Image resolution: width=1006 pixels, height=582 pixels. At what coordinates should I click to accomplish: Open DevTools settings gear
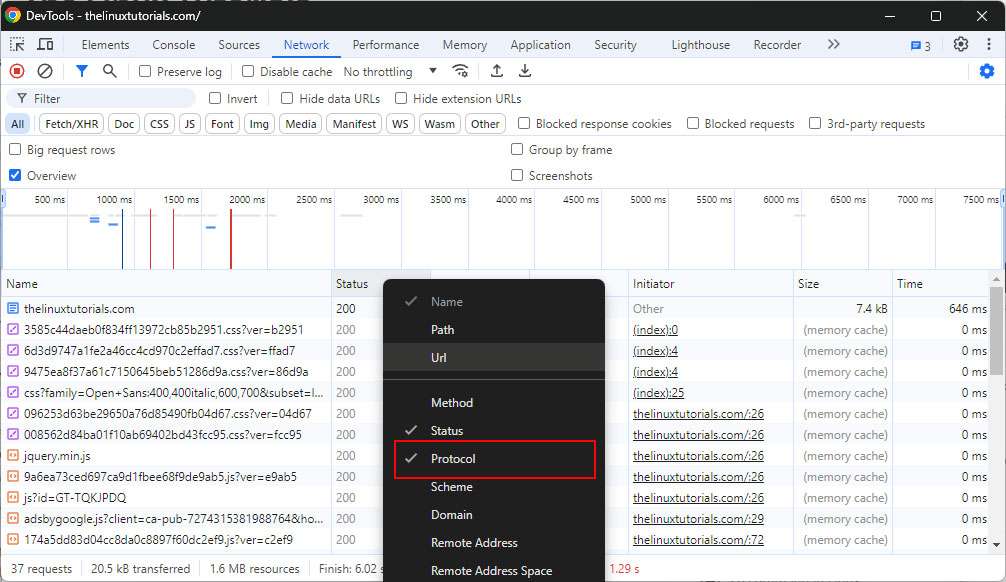(960, 44)
